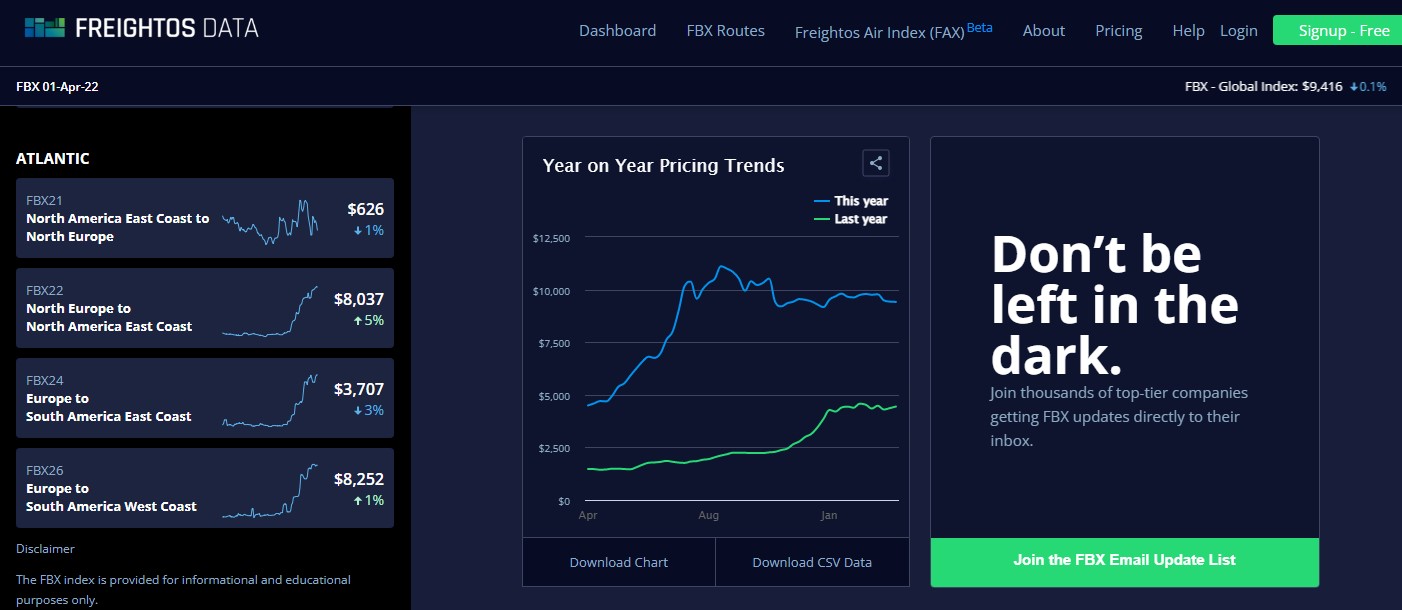Click the FBX22 sparkline chart thumbnail
Image resolution: width=1402 pixels, height=610 pixels.
pyautogui.click(x=269, y=311)
